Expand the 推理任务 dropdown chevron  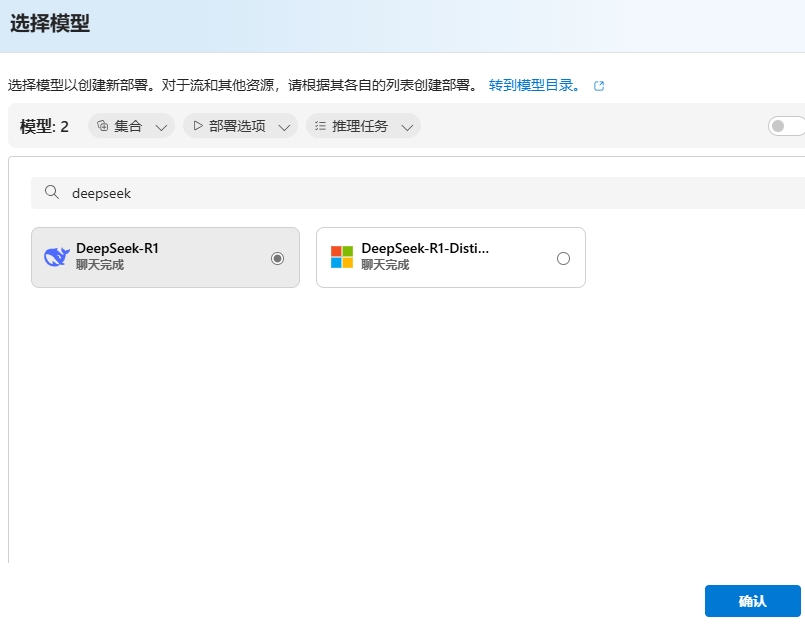[x=407, y=127]
